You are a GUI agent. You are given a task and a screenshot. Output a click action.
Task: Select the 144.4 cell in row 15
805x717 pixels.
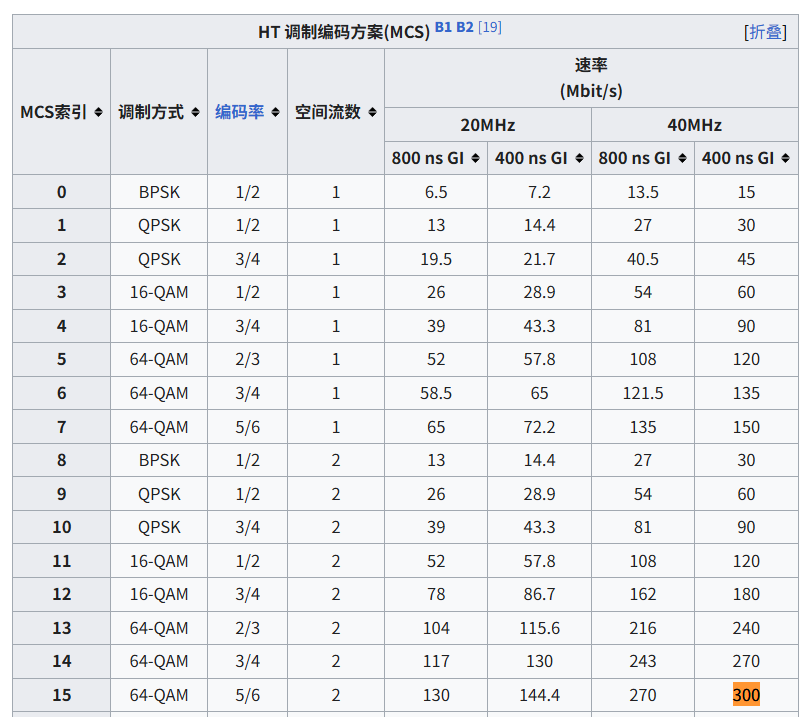tap(540, 695)
